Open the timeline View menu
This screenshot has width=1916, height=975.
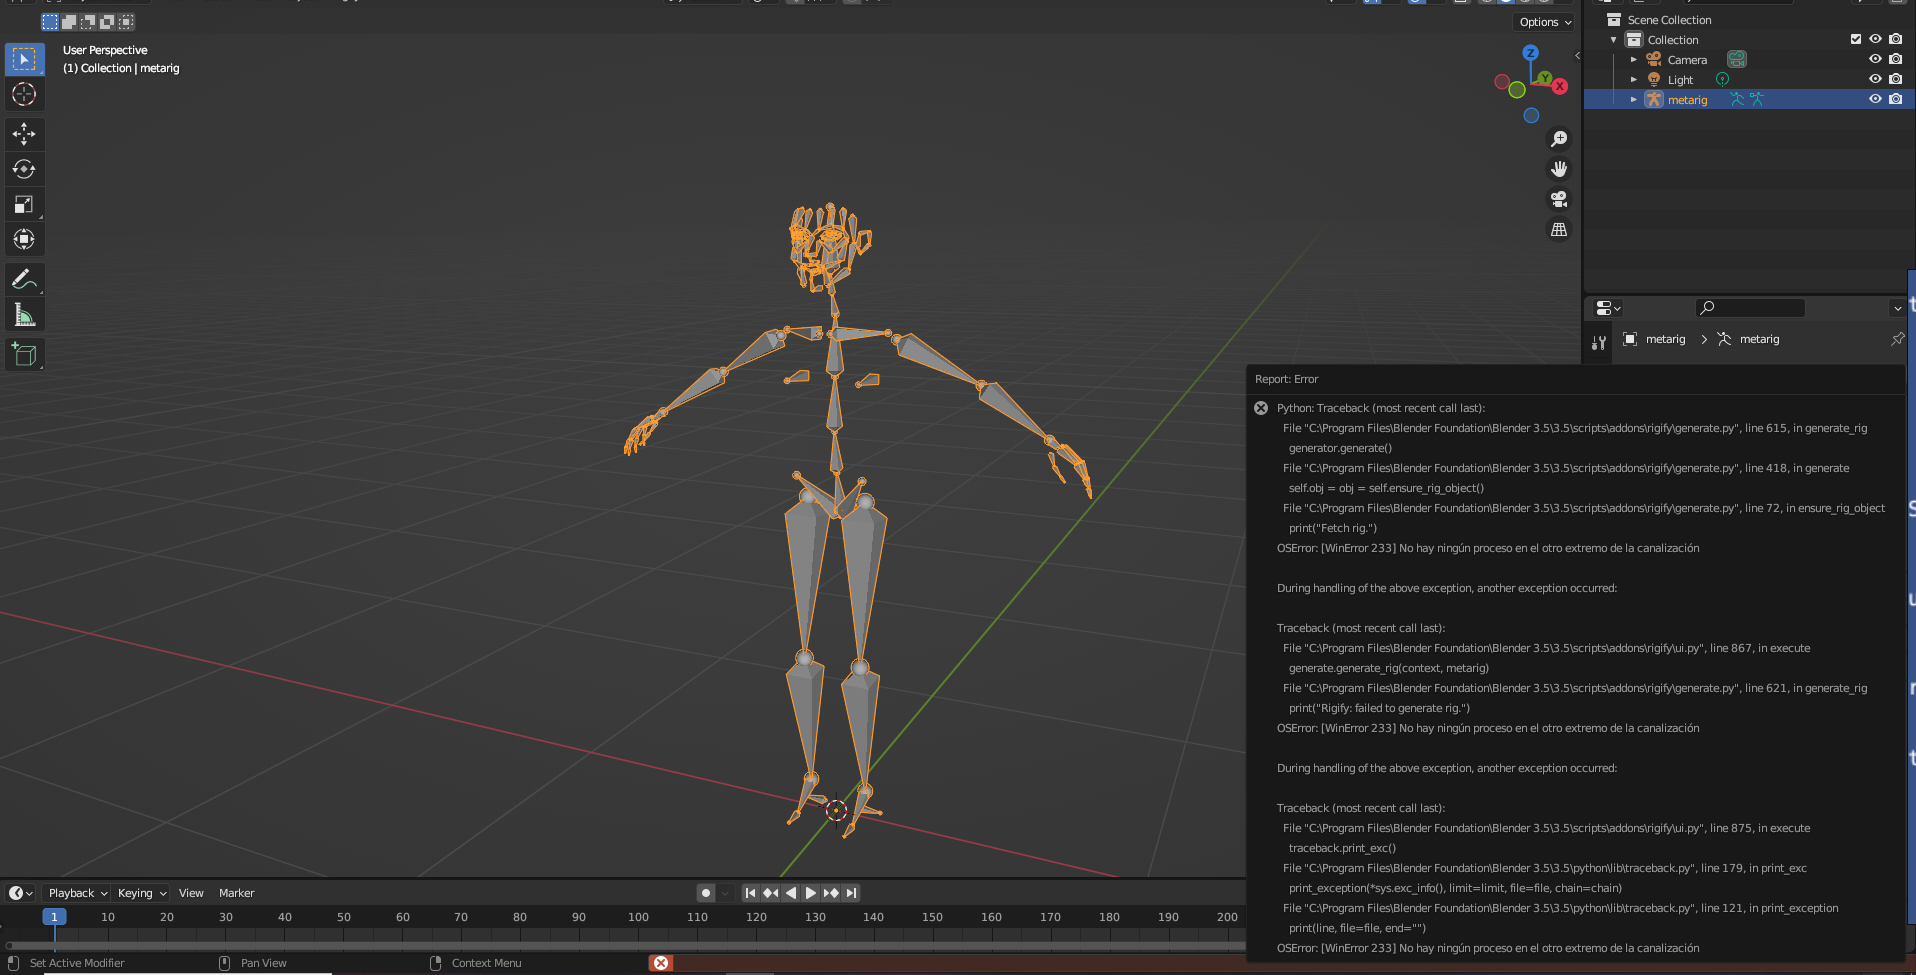(x=191, y=893)
